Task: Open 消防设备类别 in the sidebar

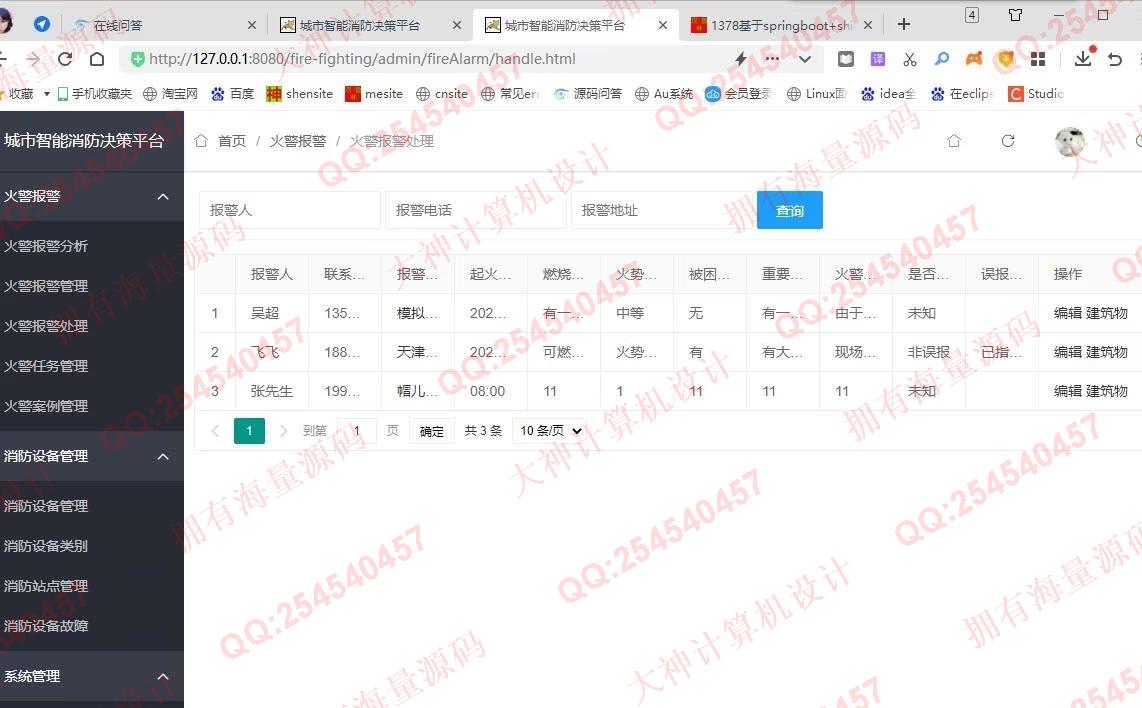Action: coord(46,546)
